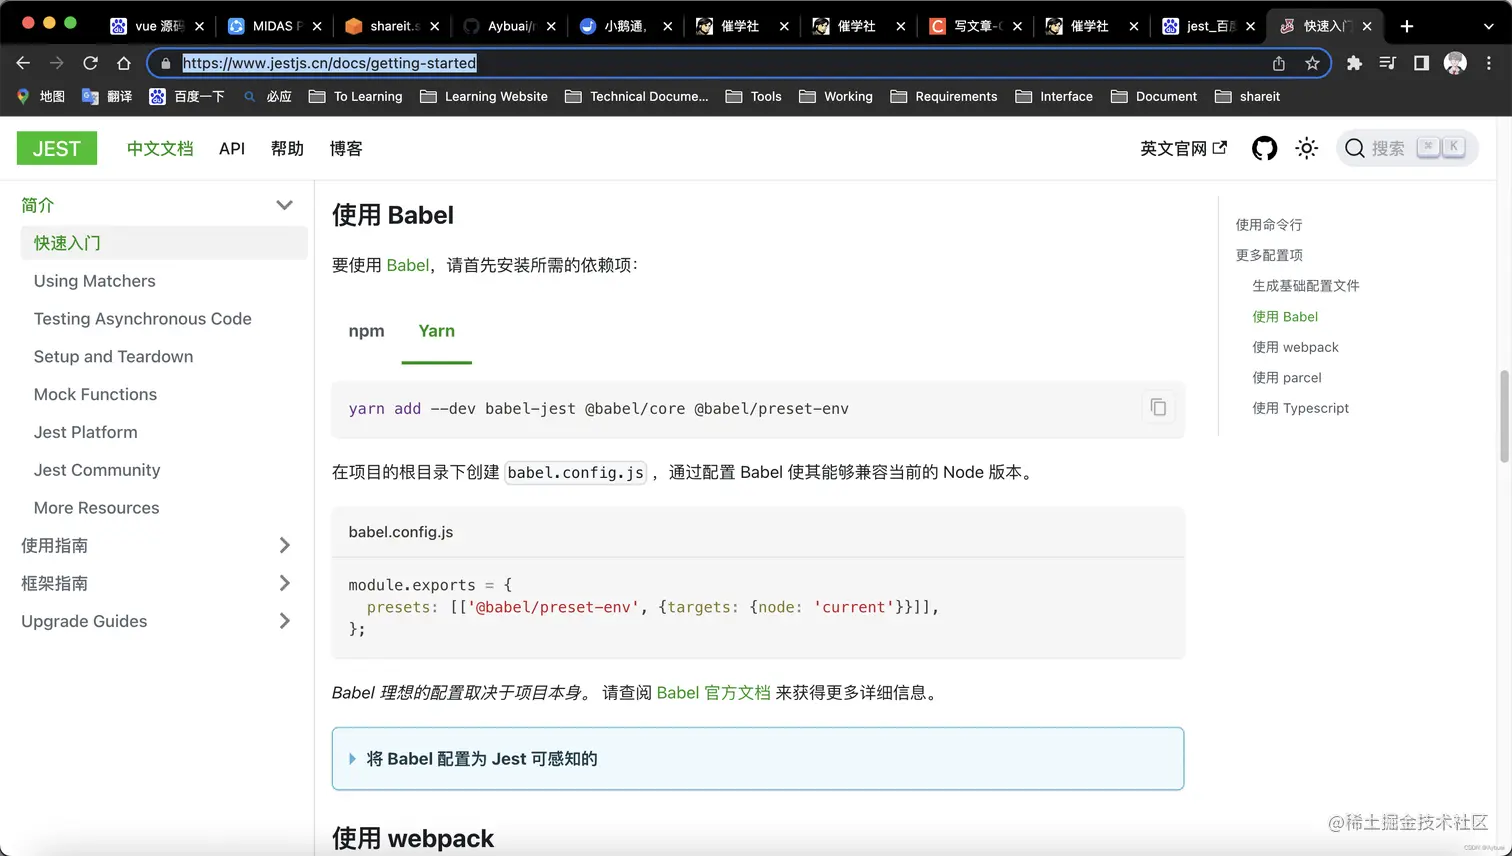The width and height of the screenshot is (1512, 856).
Task: Open the profile avatar menu
Action: (x=1455, y=63)
